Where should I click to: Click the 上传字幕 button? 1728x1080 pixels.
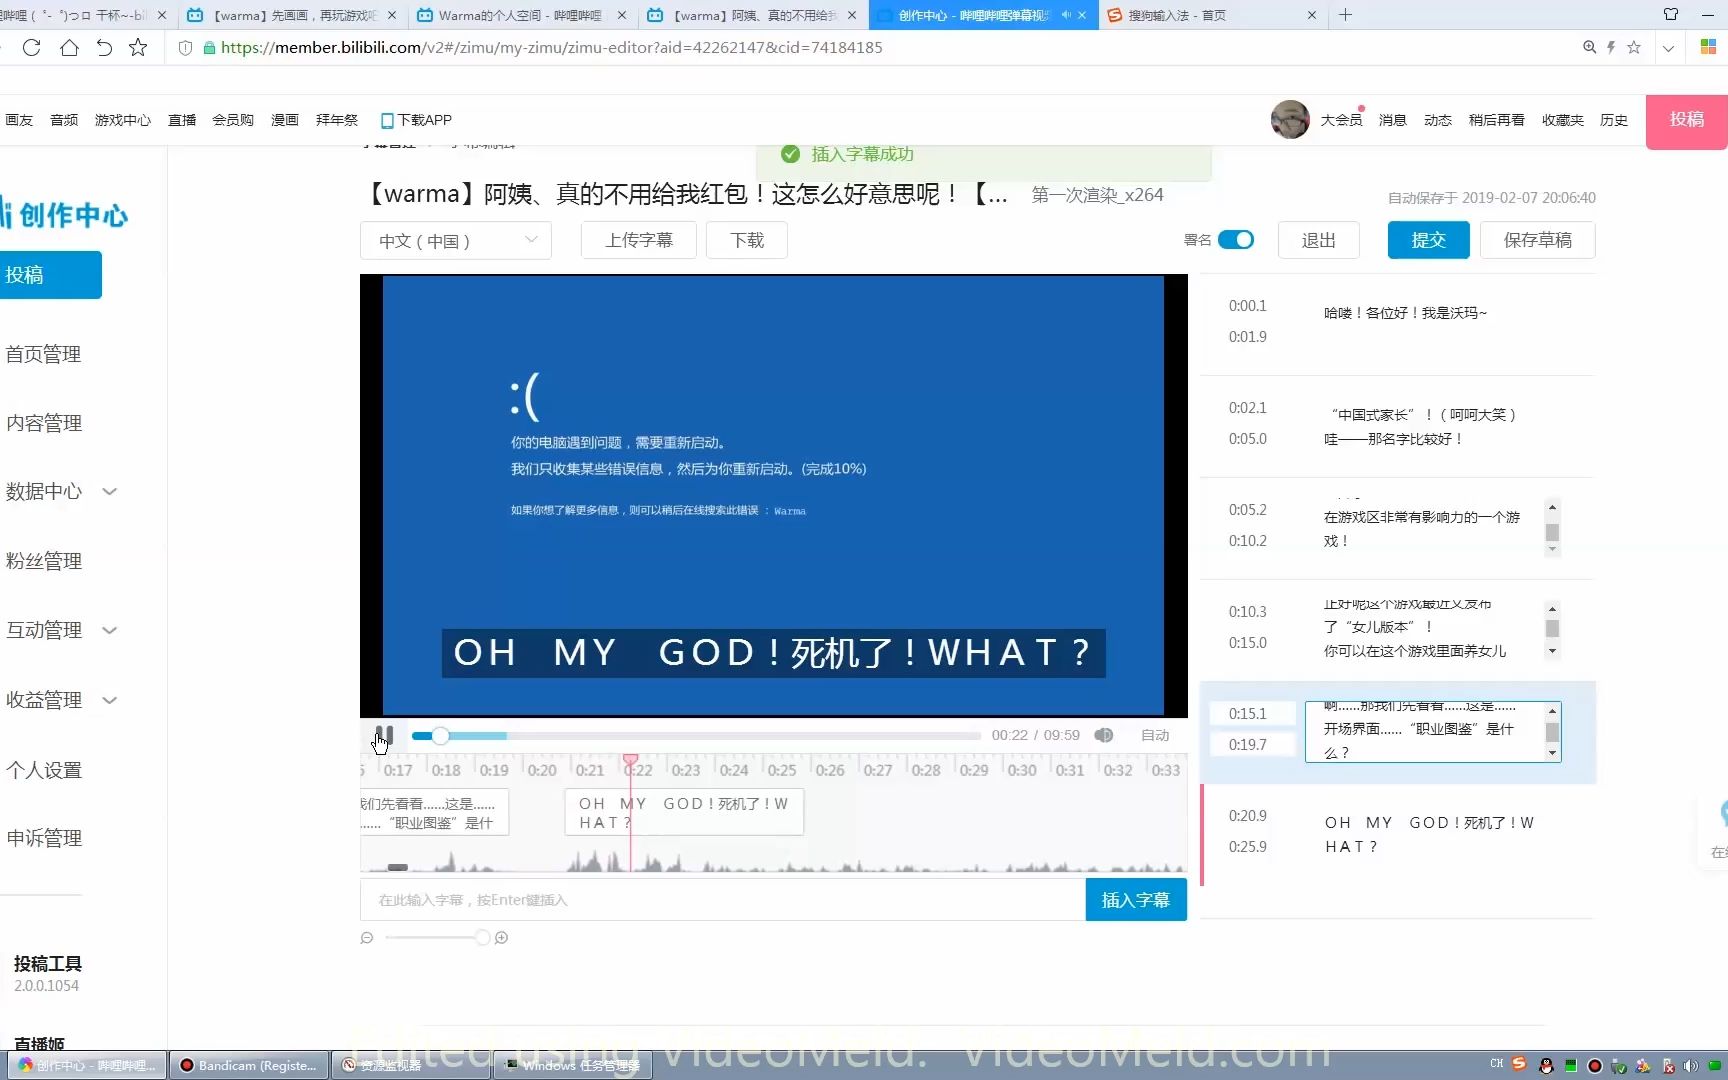point(639,240)
